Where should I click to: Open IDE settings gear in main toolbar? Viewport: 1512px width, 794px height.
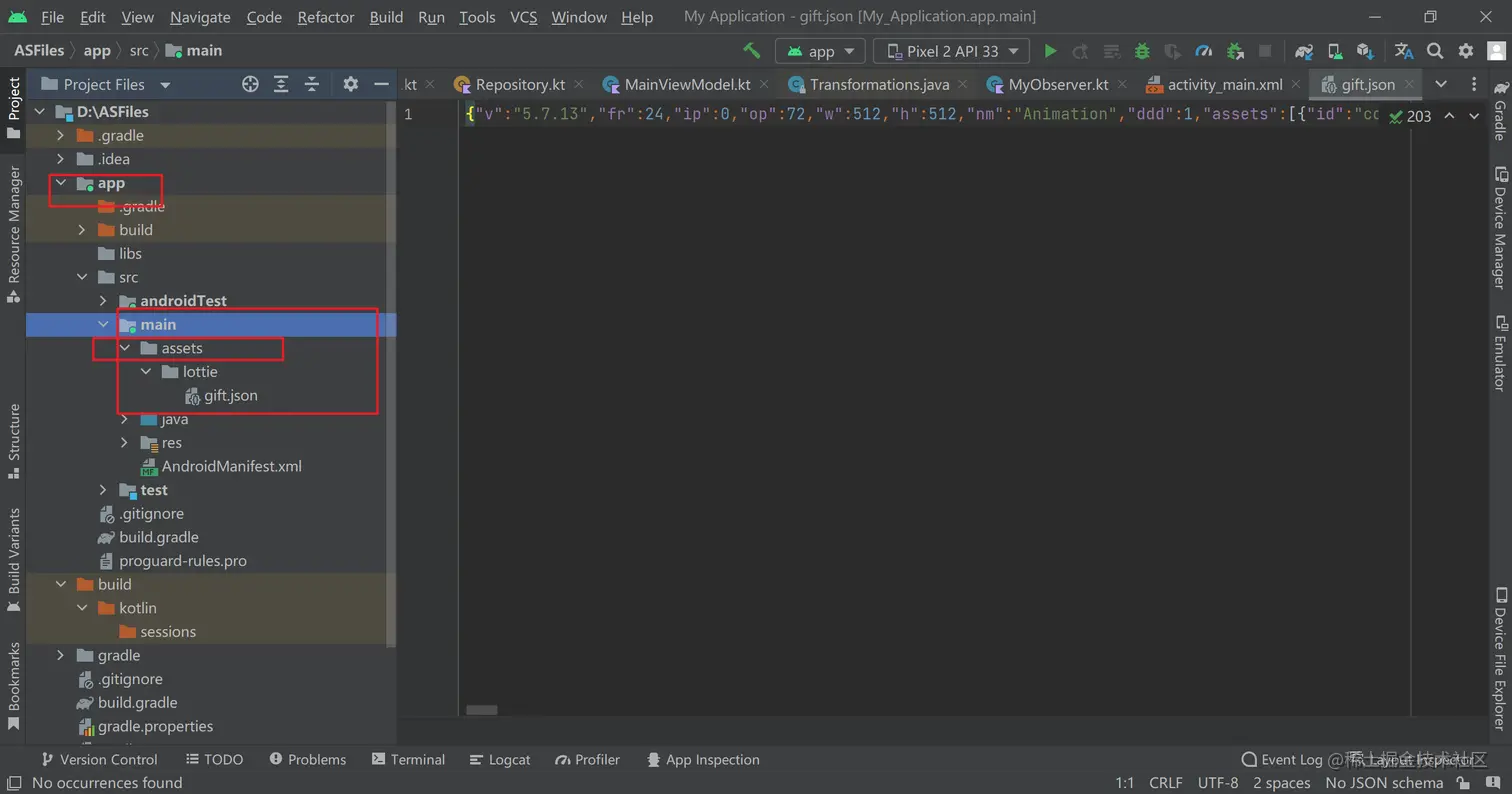pos(1466,51)
